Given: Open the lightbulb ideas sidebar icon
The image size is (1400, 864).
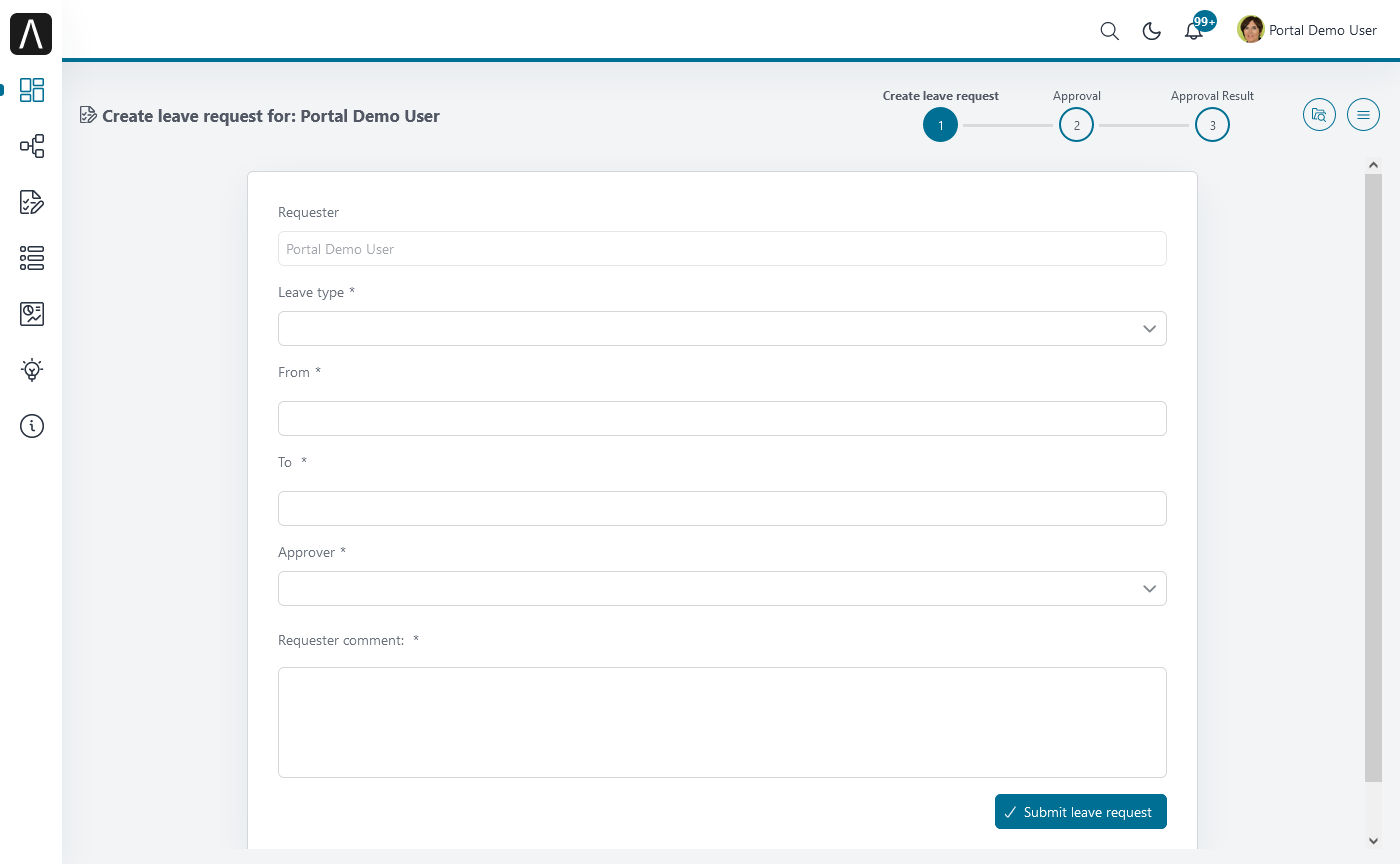Looking at the screenshot, I should [32, 370].
